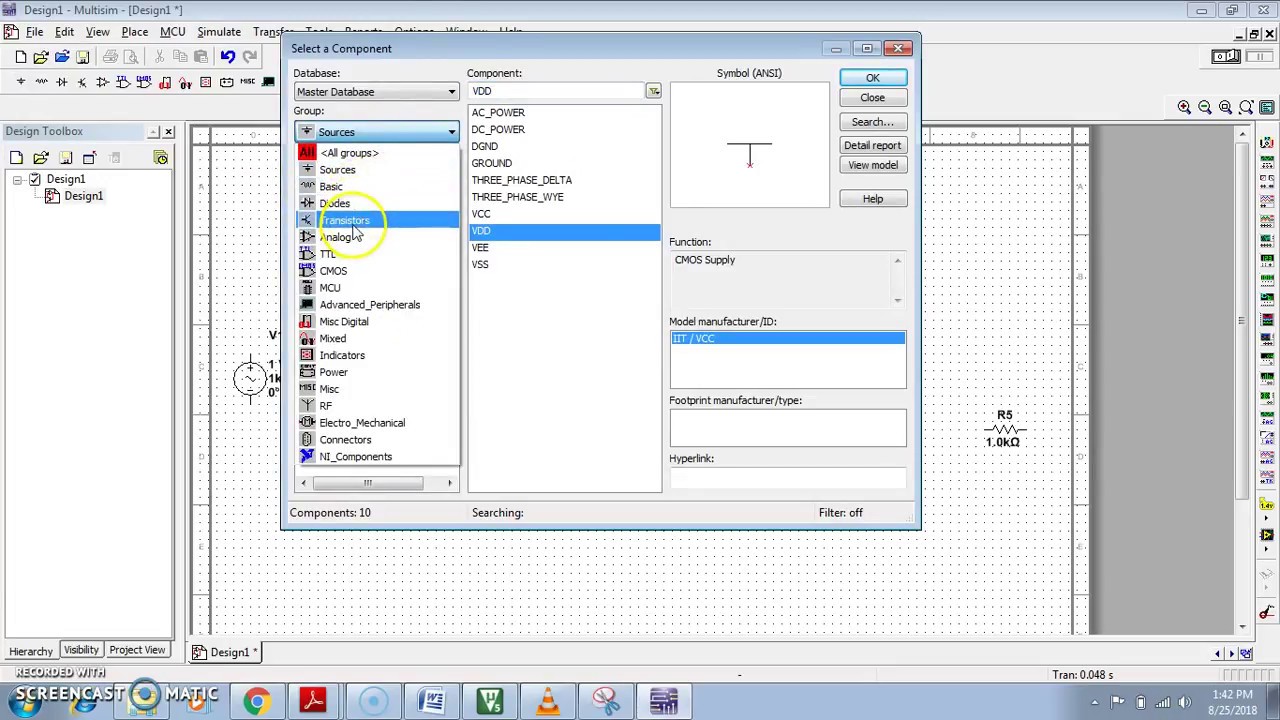Screen dimensions: 1280x720
Task: Open the File menu
Action: coord(34,32)
